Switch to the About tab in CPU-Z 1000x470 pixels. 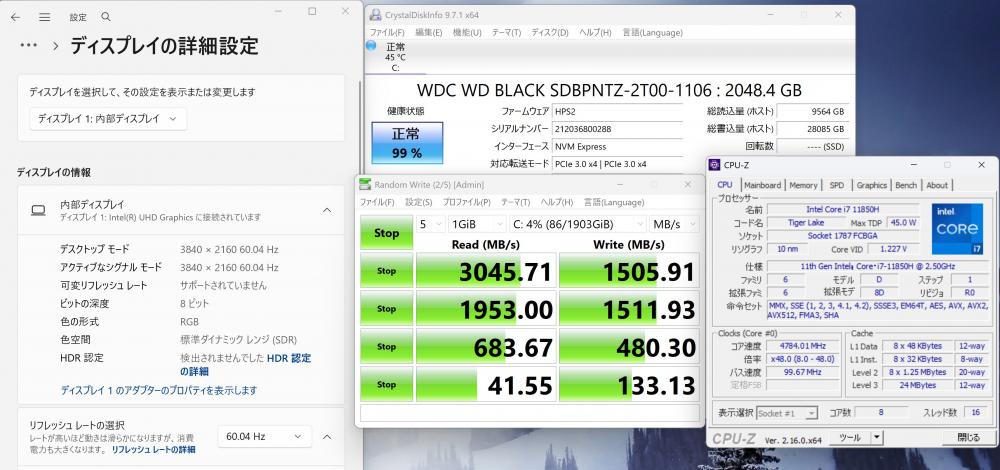(937, 185)
